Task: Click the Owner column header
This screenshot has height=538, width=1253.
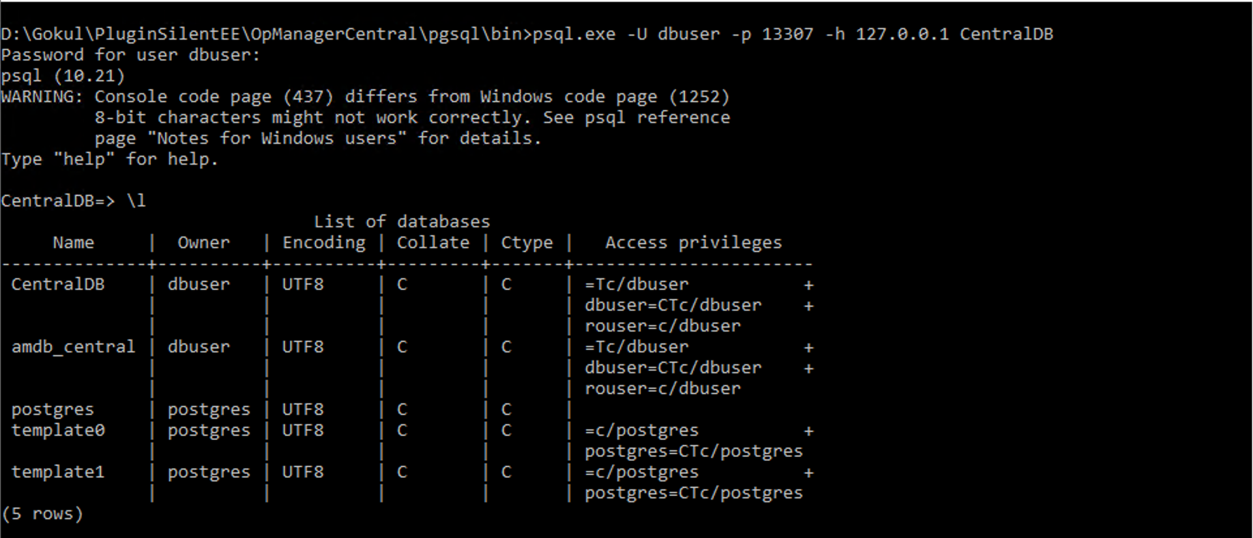Action: (203, 242)
